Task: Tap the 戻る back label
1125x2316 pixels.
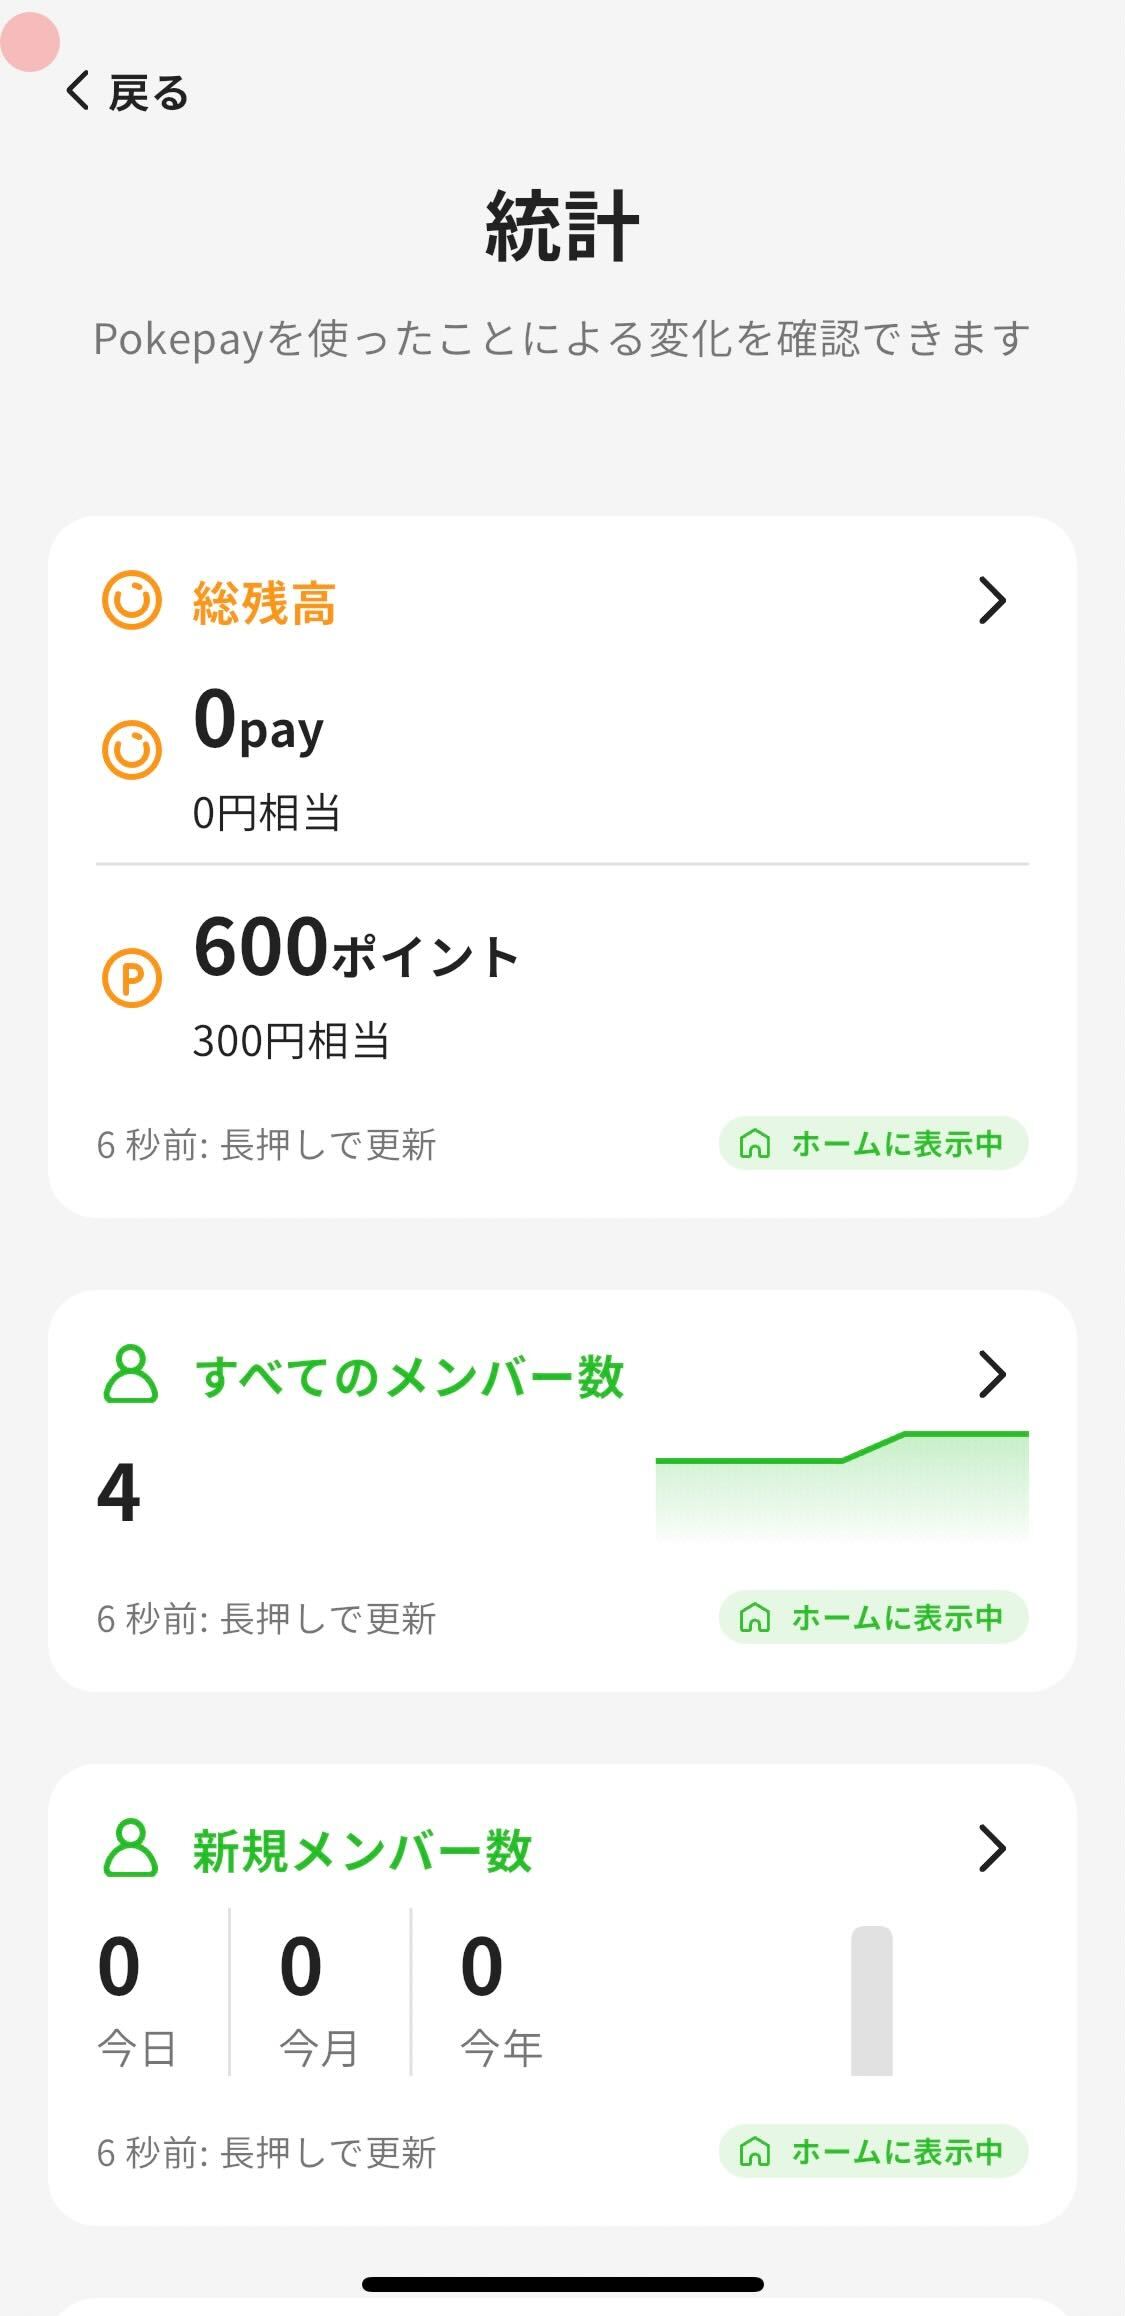Action: (148, 93)
